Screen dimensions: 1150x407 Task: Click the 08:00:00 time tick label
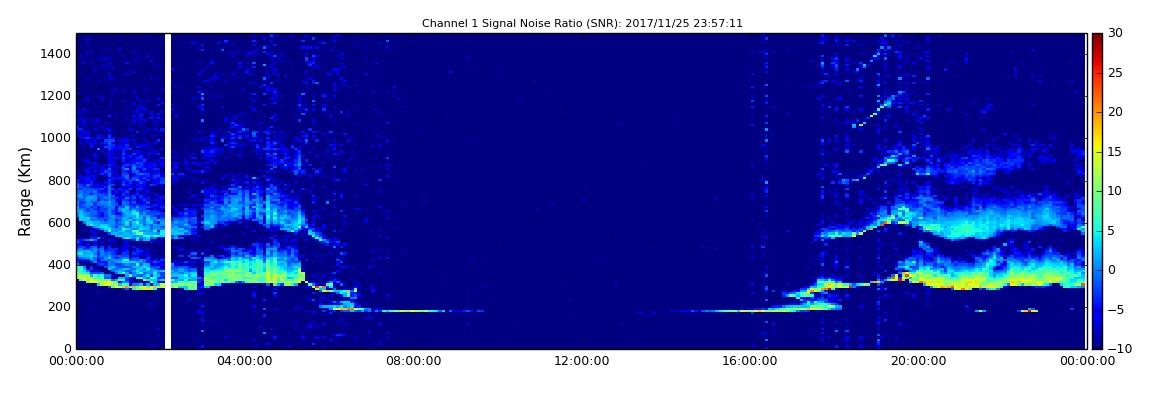(413, 362)
